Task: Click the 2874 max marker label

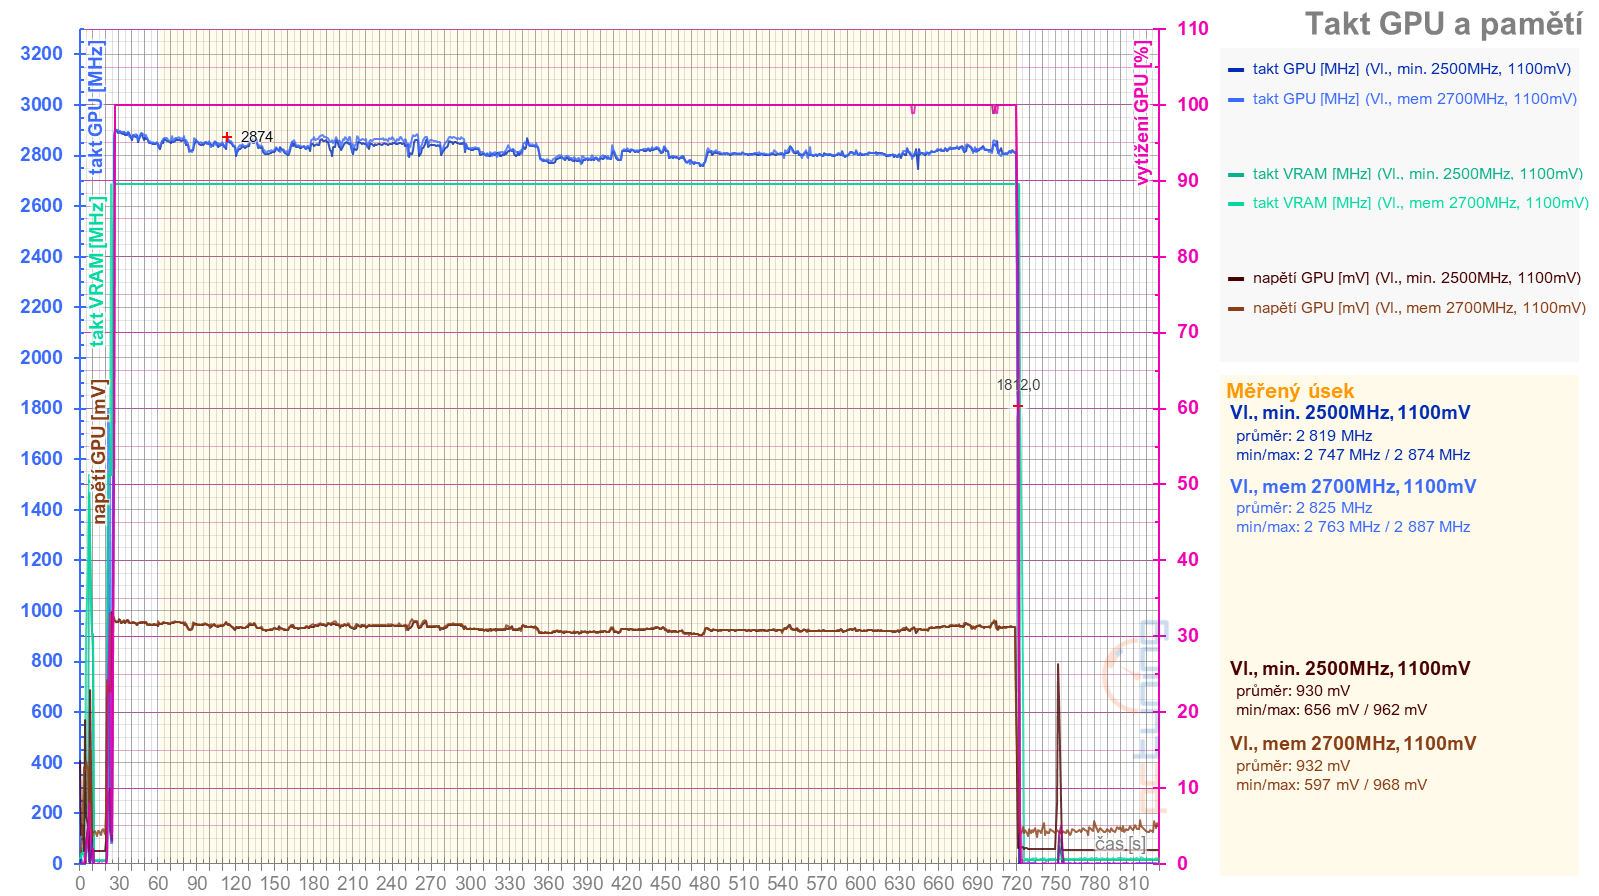Action: [x=257, y=137]
